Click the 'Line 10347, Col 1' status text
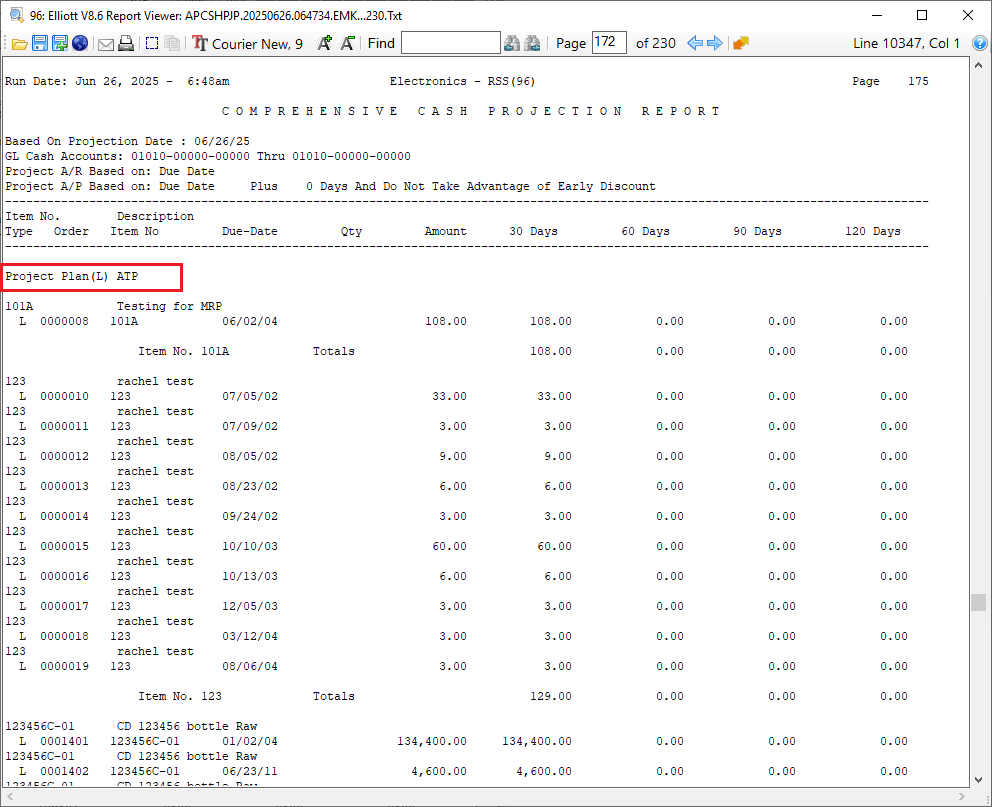 pyautogui.click(x=906, y=44)
